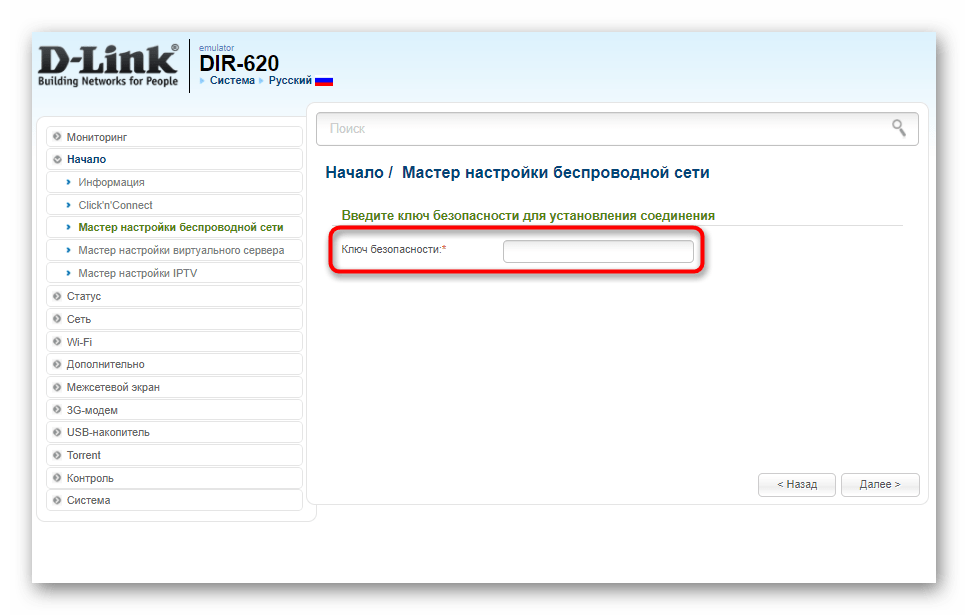Click the Russian flag icon
The image size is (968, 615).
[x=323, y=81]
